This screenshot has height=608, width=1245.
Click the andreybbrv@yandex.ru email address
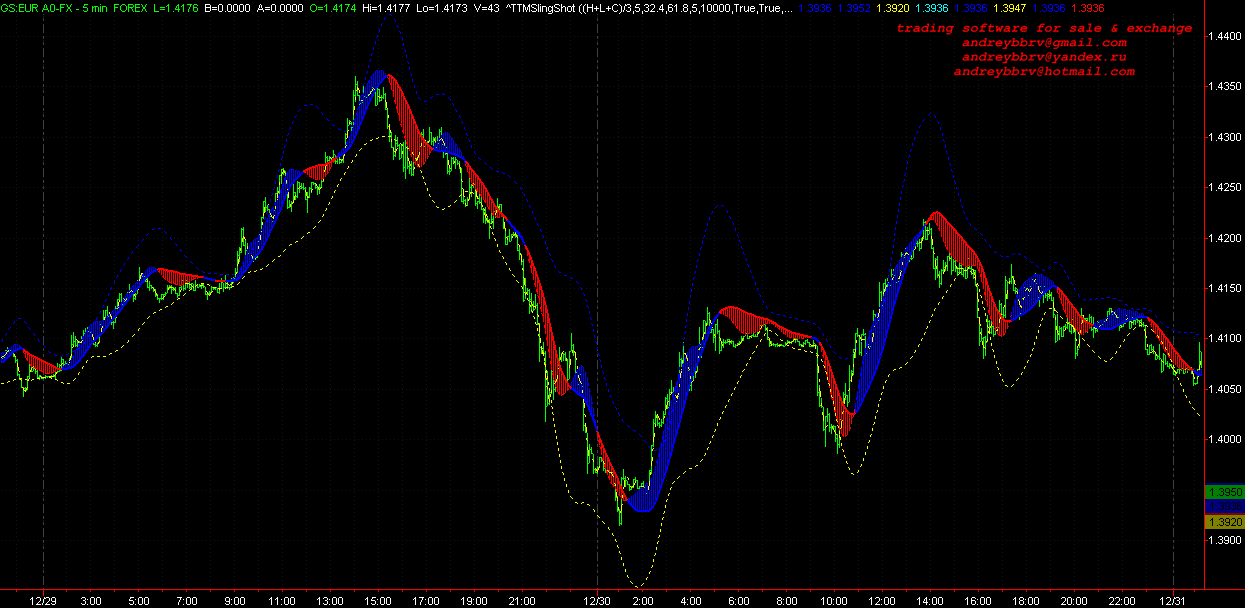pyautogui.click(x=1044, y=57)
